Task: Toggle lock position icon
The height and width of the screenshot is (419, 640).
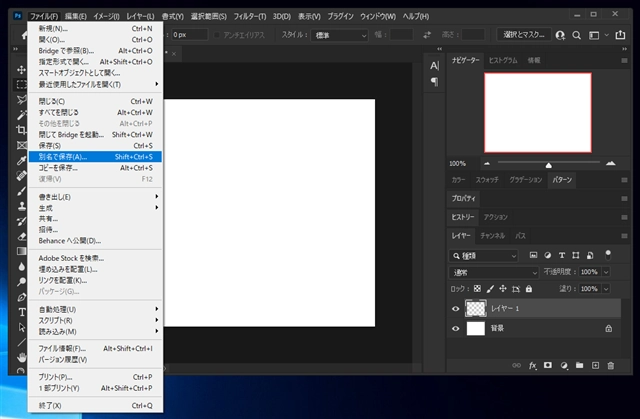Action: pos(503,289)
